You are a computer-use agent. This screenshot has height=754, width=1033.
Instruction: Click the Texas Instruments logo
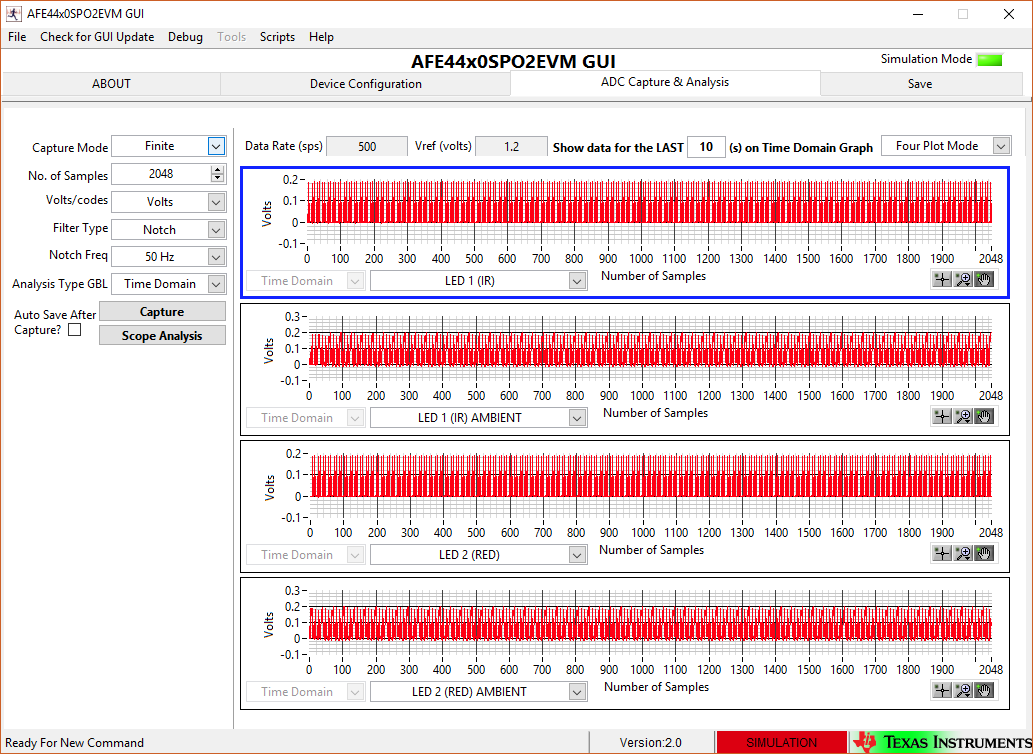coord(942,742)
